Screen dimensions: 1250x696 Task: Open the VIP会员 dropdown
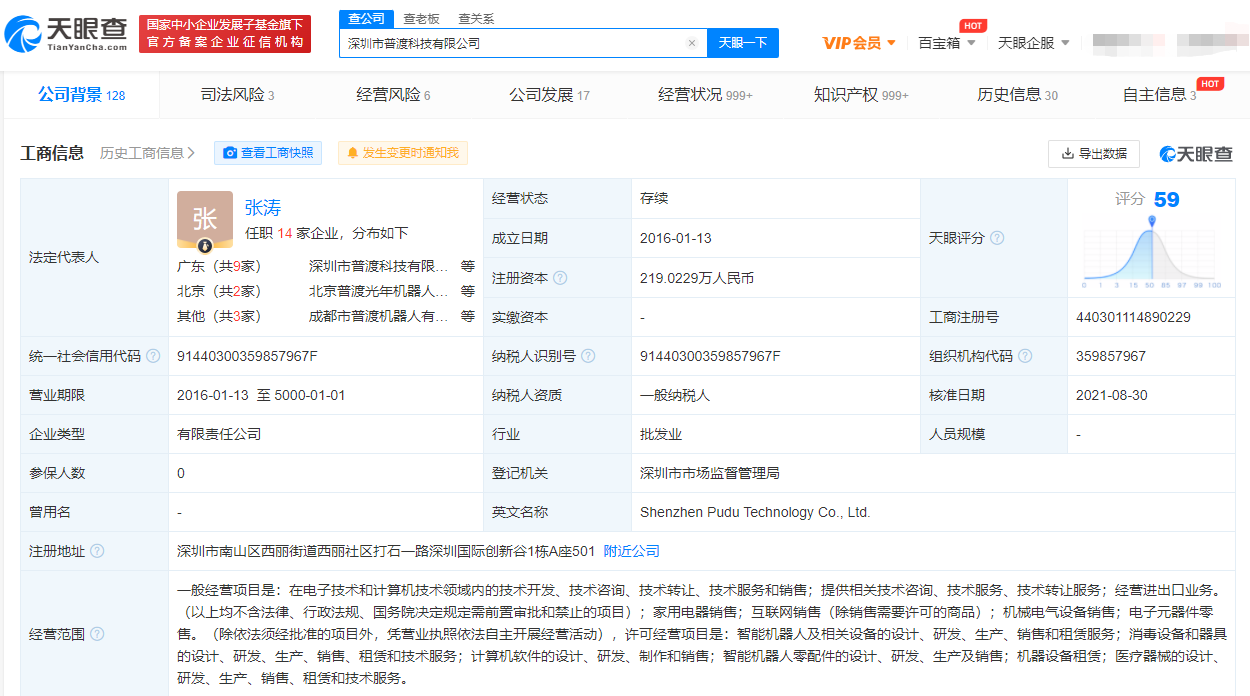click(x=859, y=43)
